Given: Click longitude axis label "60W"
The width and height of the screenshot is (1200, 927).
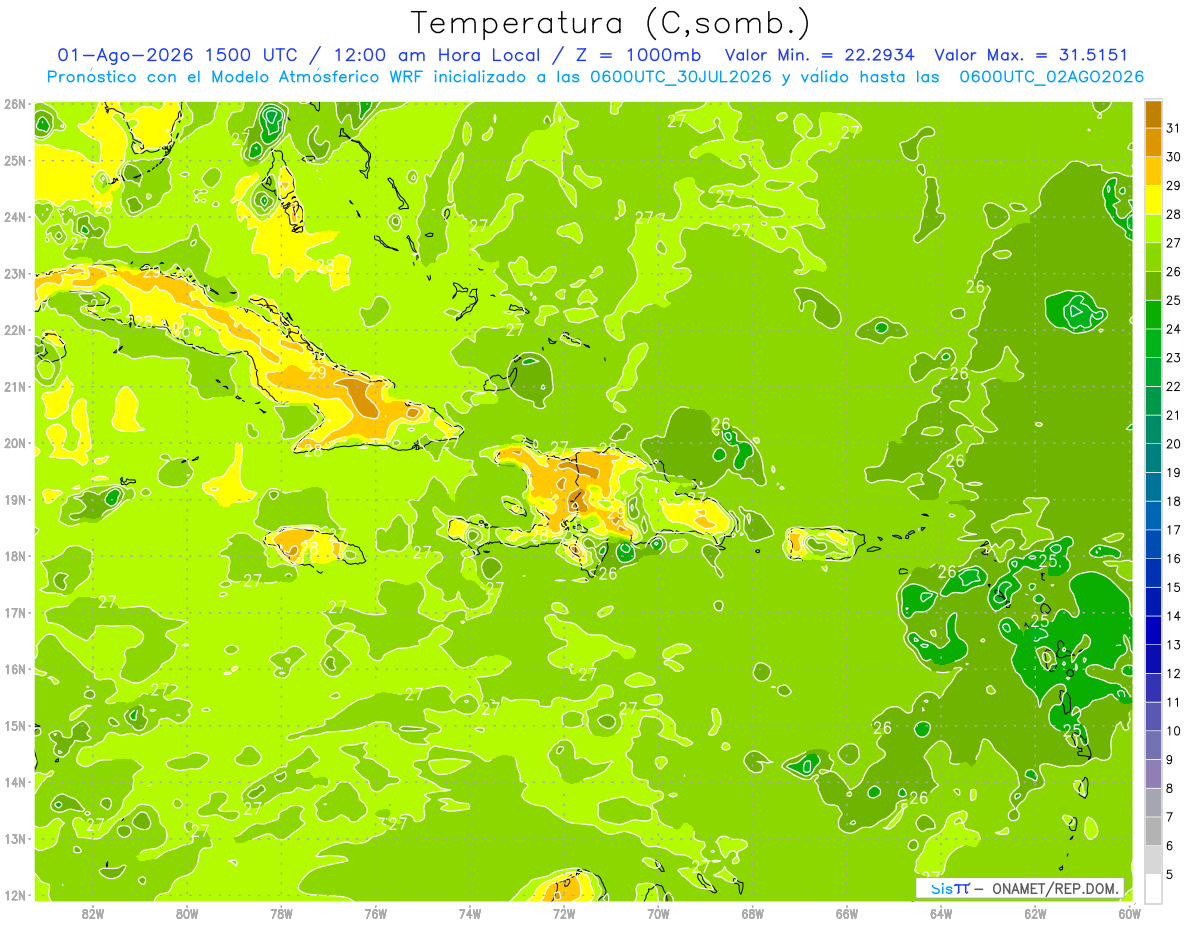Looking at the screenshot, I should click(x=1130, y=914).
